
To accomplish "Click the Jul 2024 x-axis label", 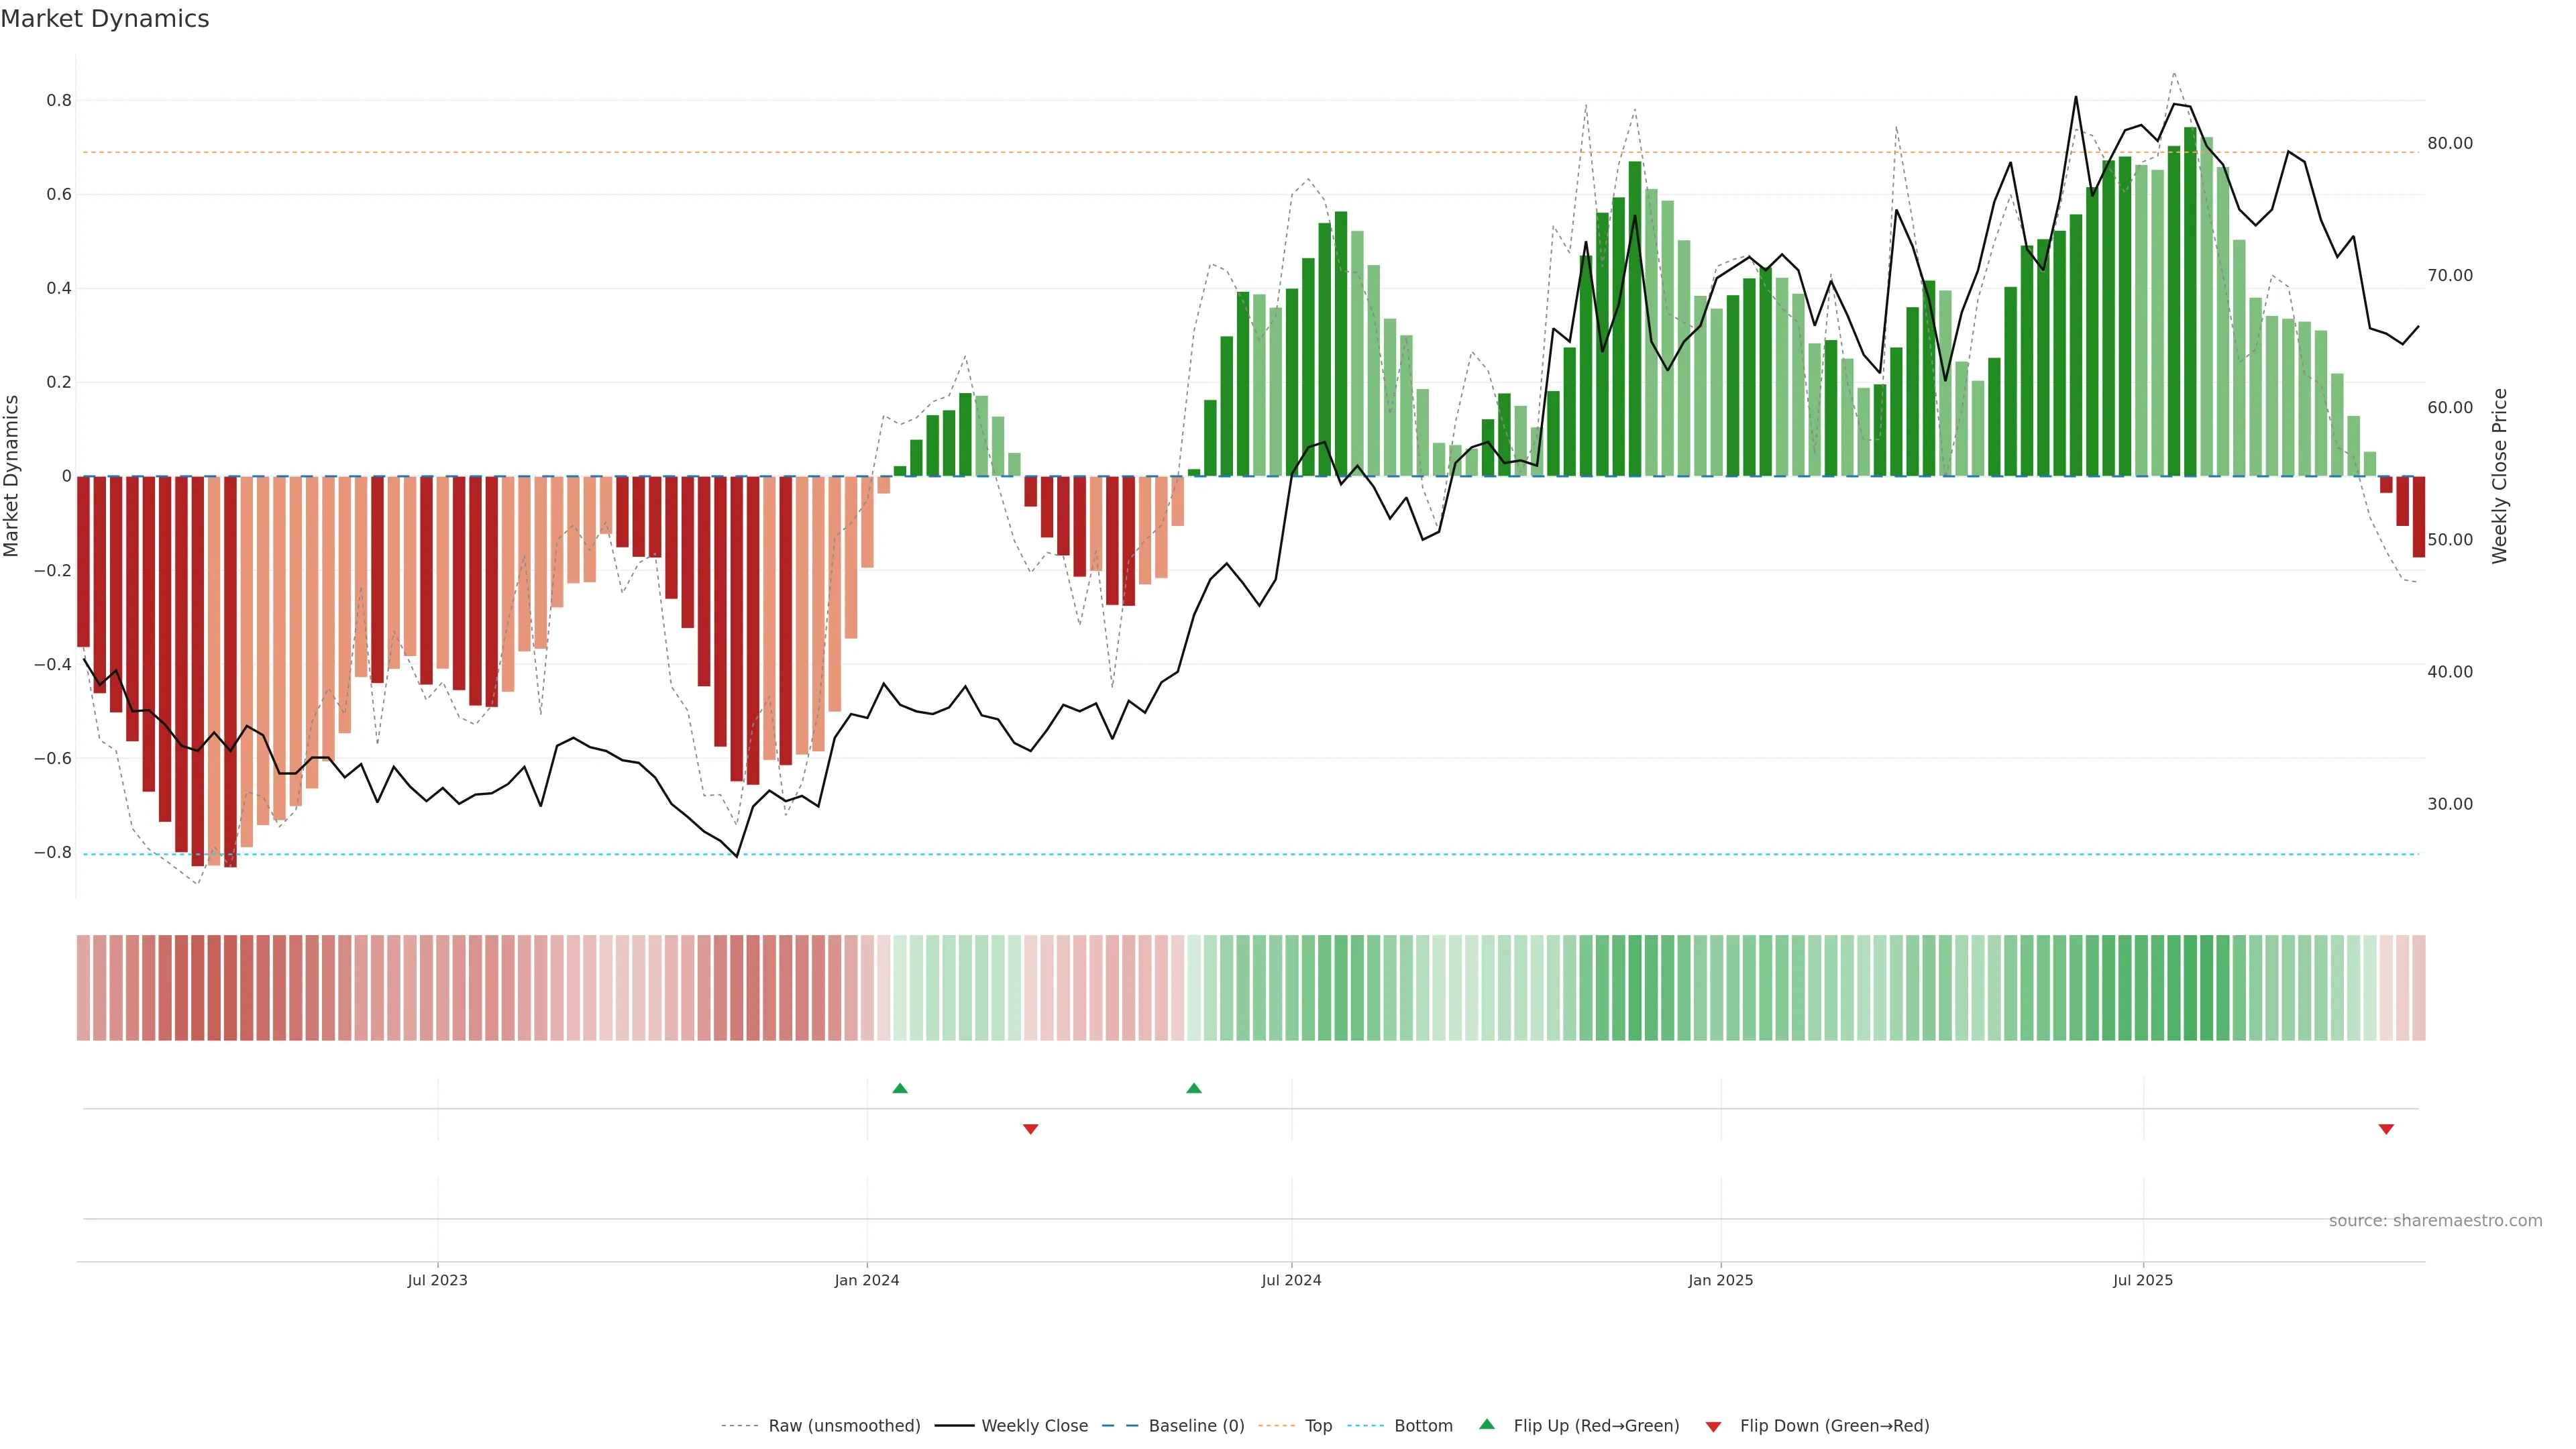I will tap(1291, 1280).
